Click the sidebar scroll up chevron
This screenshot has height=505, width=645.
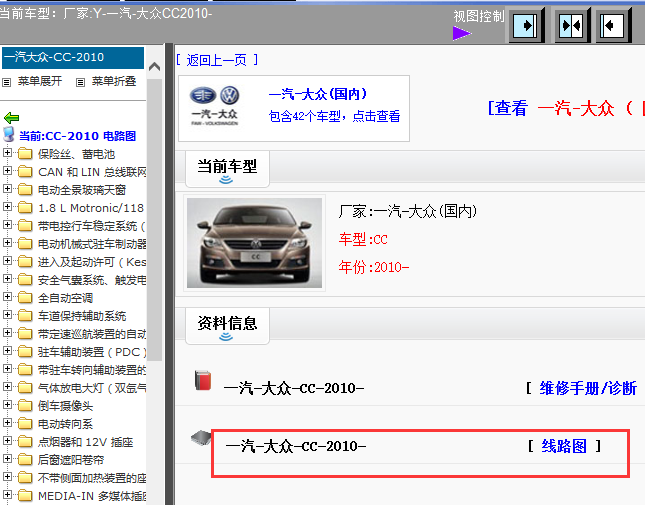(155, 66)
